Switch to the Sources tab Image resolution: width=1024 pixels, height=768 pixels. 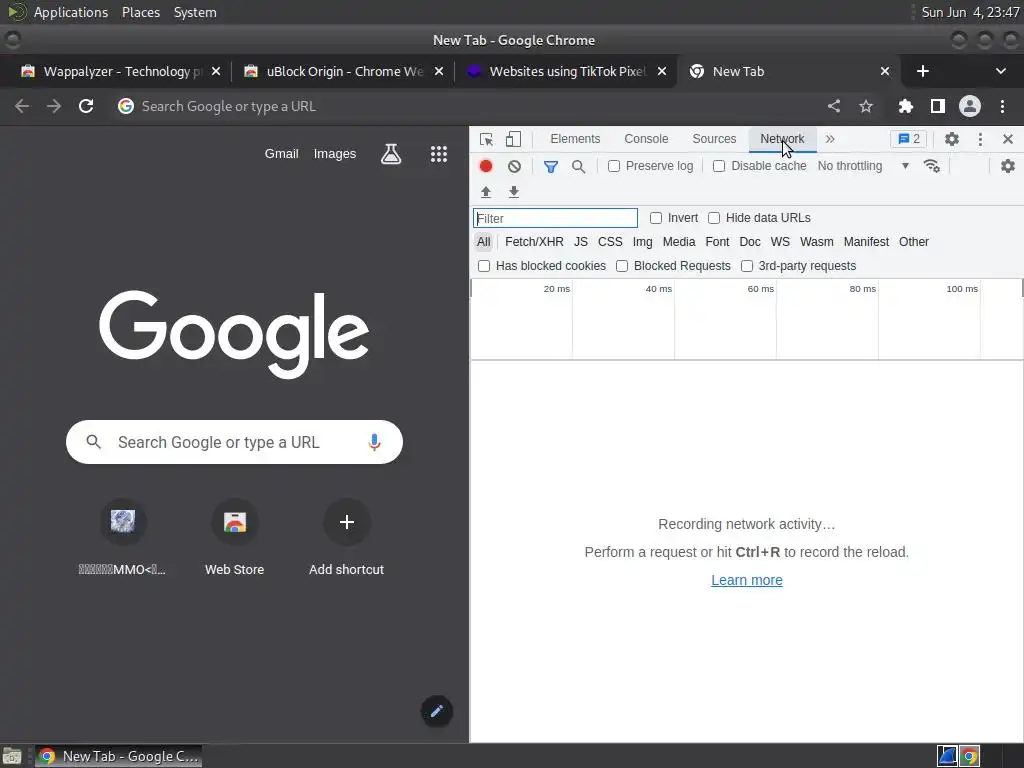click(x=714, y=139)
